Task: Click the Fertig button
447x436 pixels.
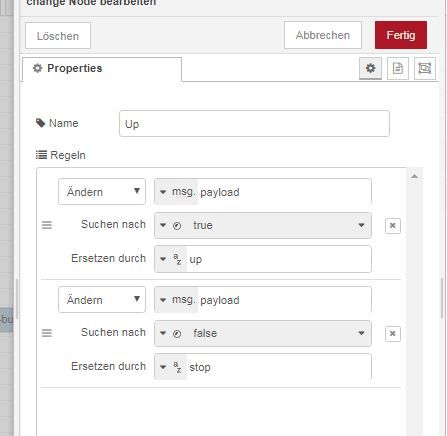Action: coord(401,35)
